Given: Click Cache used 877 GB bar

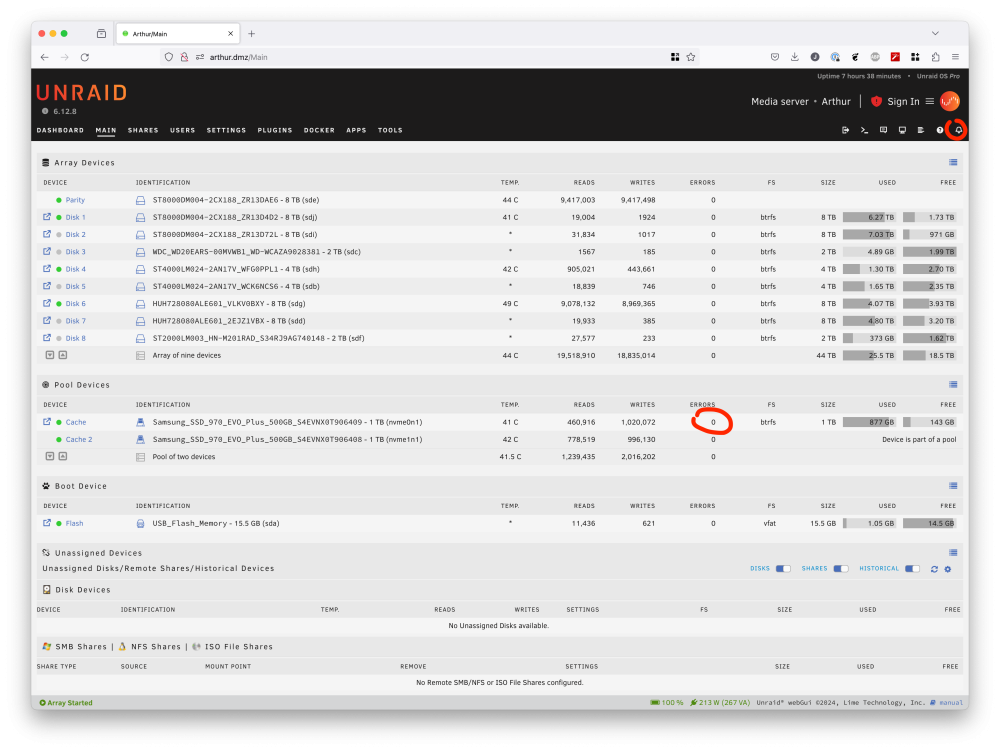Looking at the screenshot, I should click(x=869, y=422).
